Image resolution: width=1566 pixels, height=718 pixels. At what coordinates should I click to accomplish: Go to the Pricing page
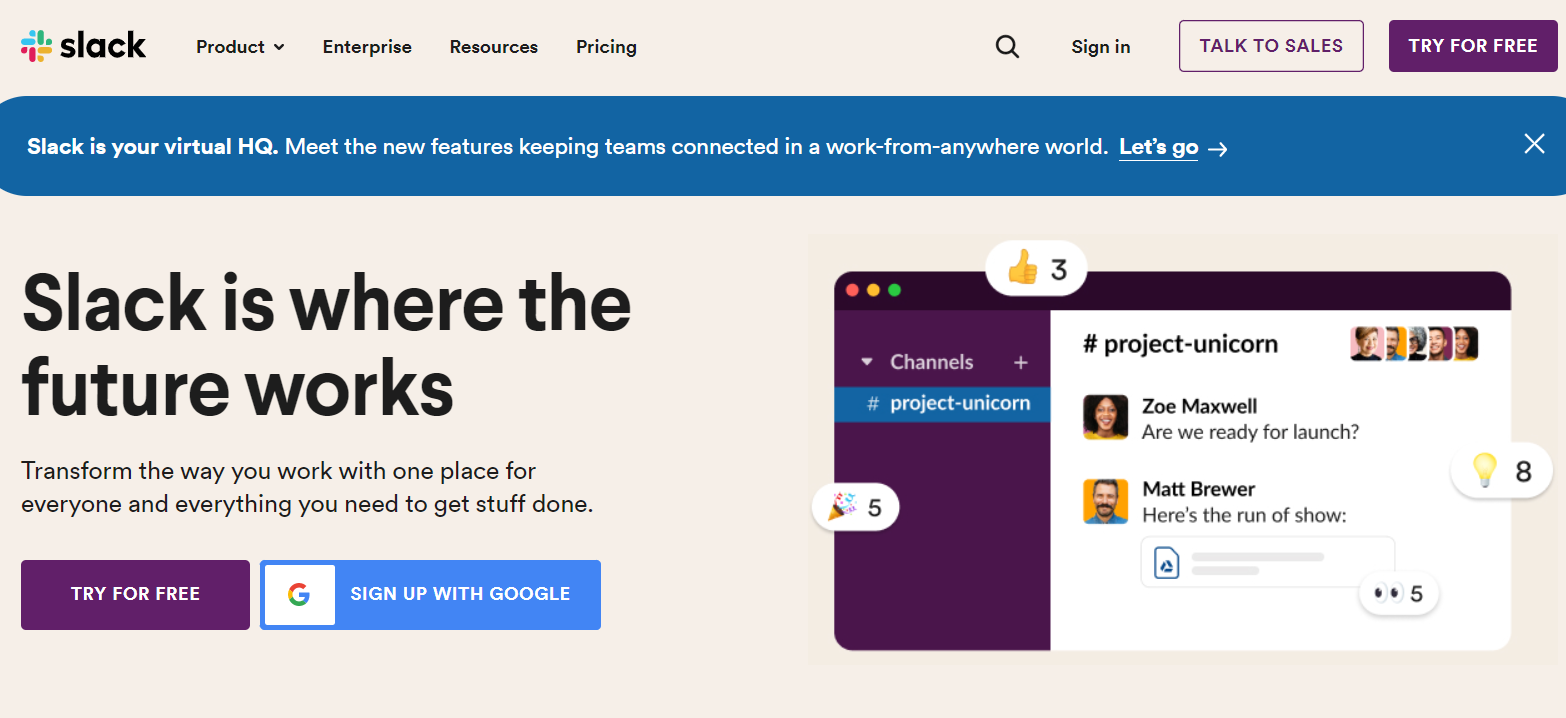[x=606, y=47]
